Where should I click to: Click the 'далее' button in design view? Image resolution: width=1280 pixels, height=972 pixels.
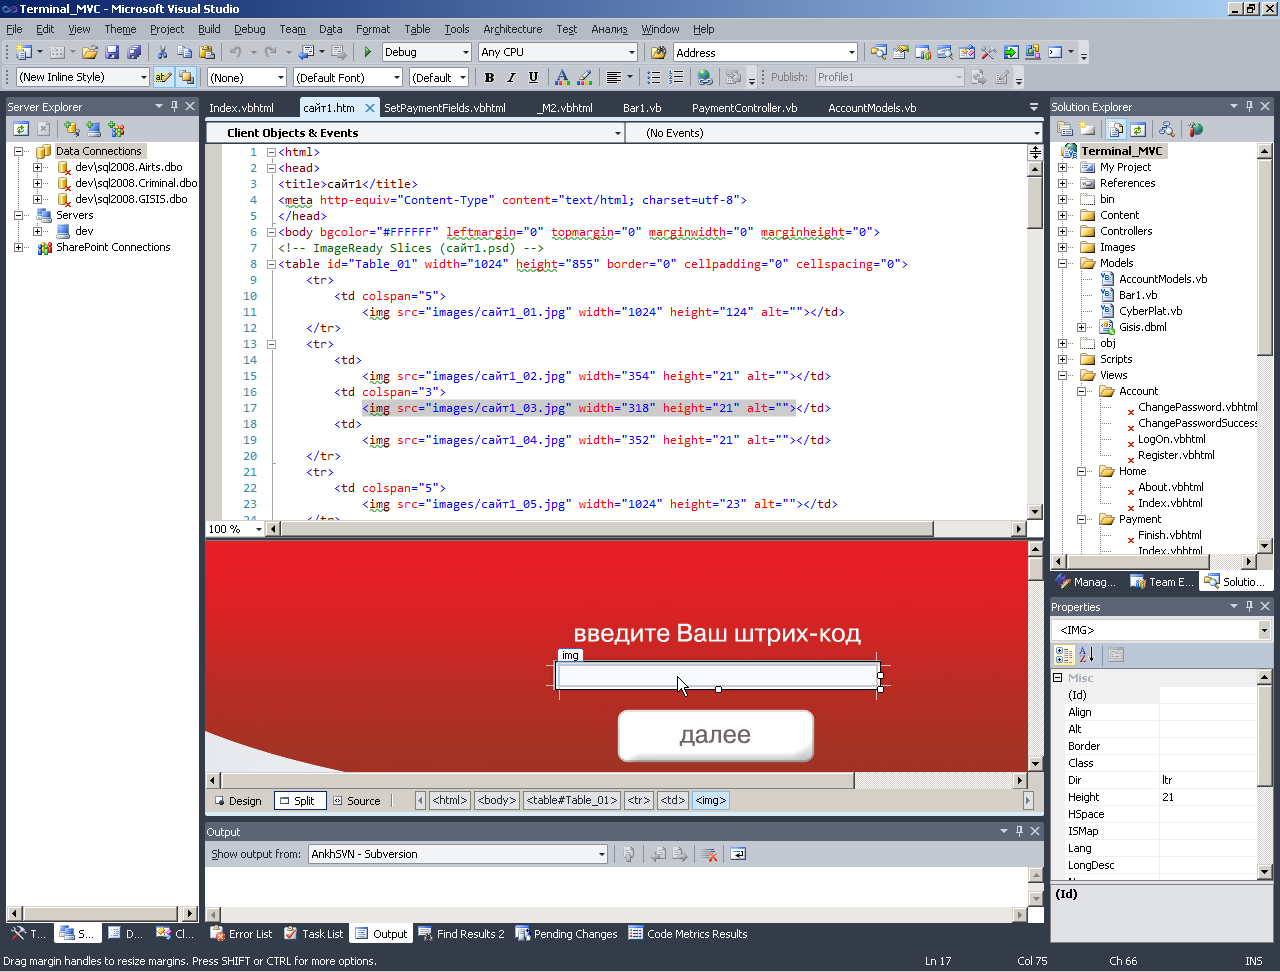[x=716, y=736]
